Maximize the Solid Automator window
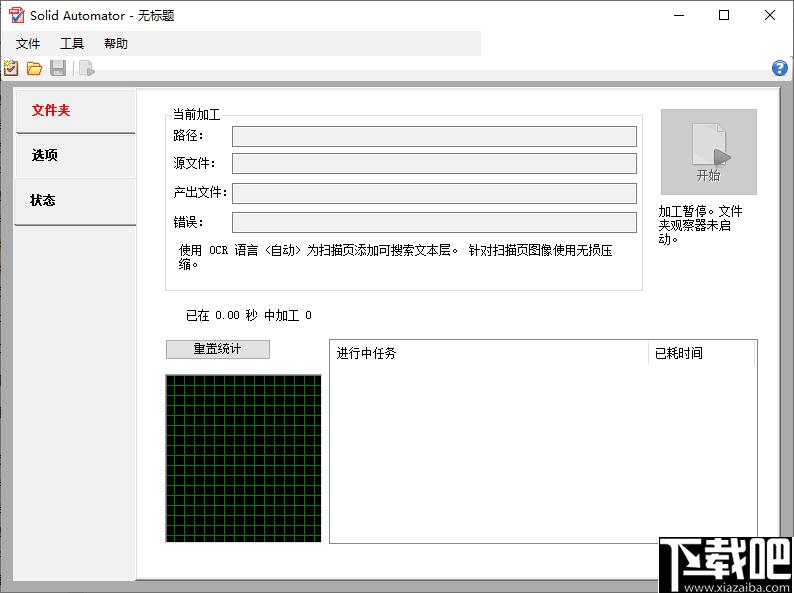 click(x=724, y=15)
